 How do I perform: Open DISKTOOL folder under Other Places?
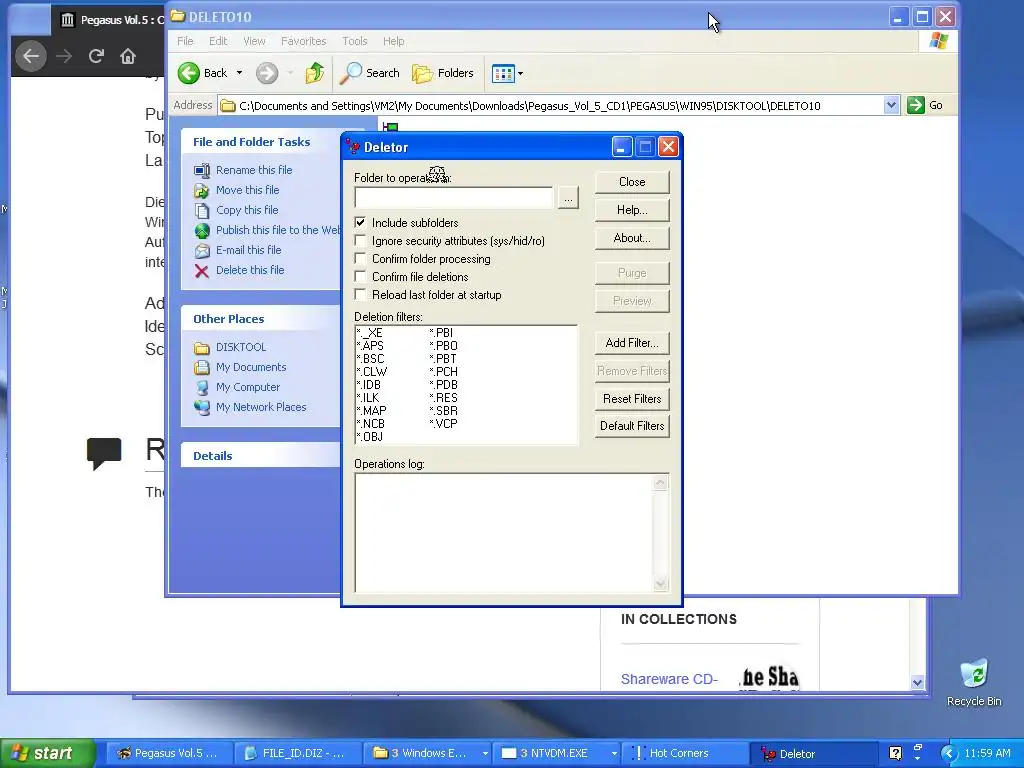coord(241,347)
